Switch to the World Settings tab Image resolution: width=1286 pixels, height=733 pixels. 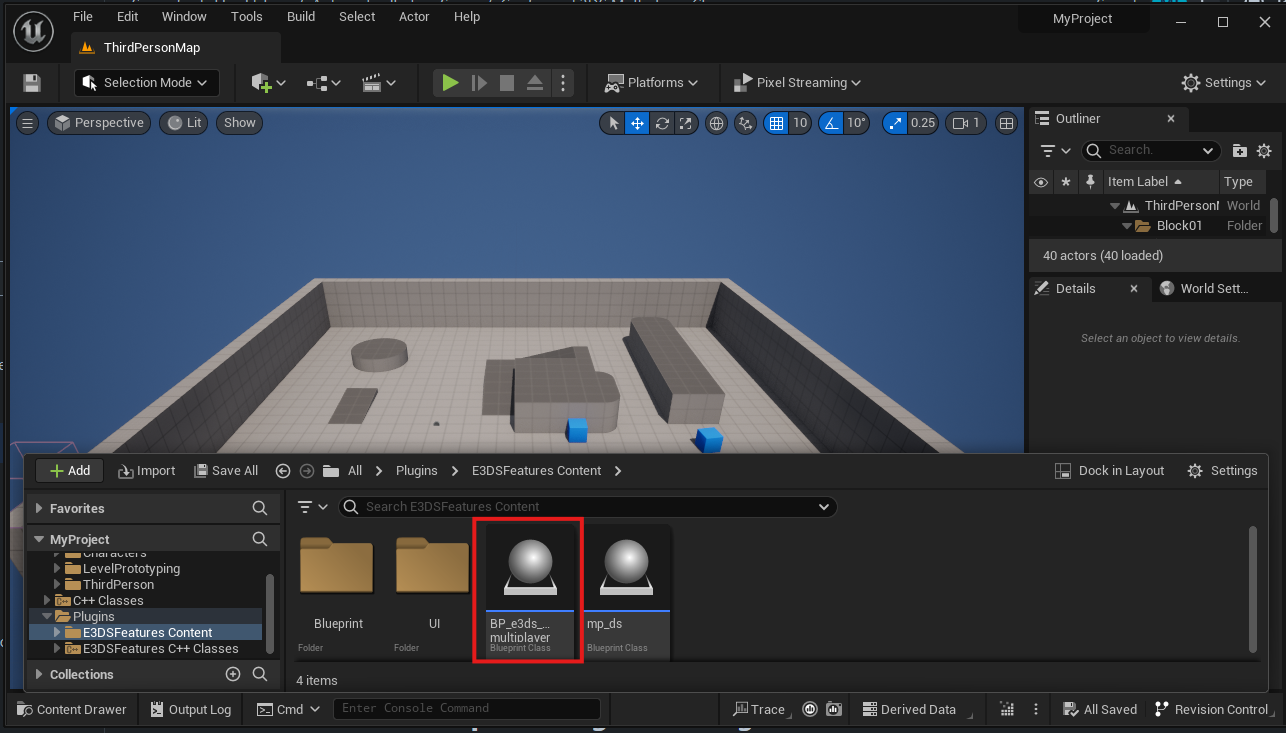(1204, 288)
